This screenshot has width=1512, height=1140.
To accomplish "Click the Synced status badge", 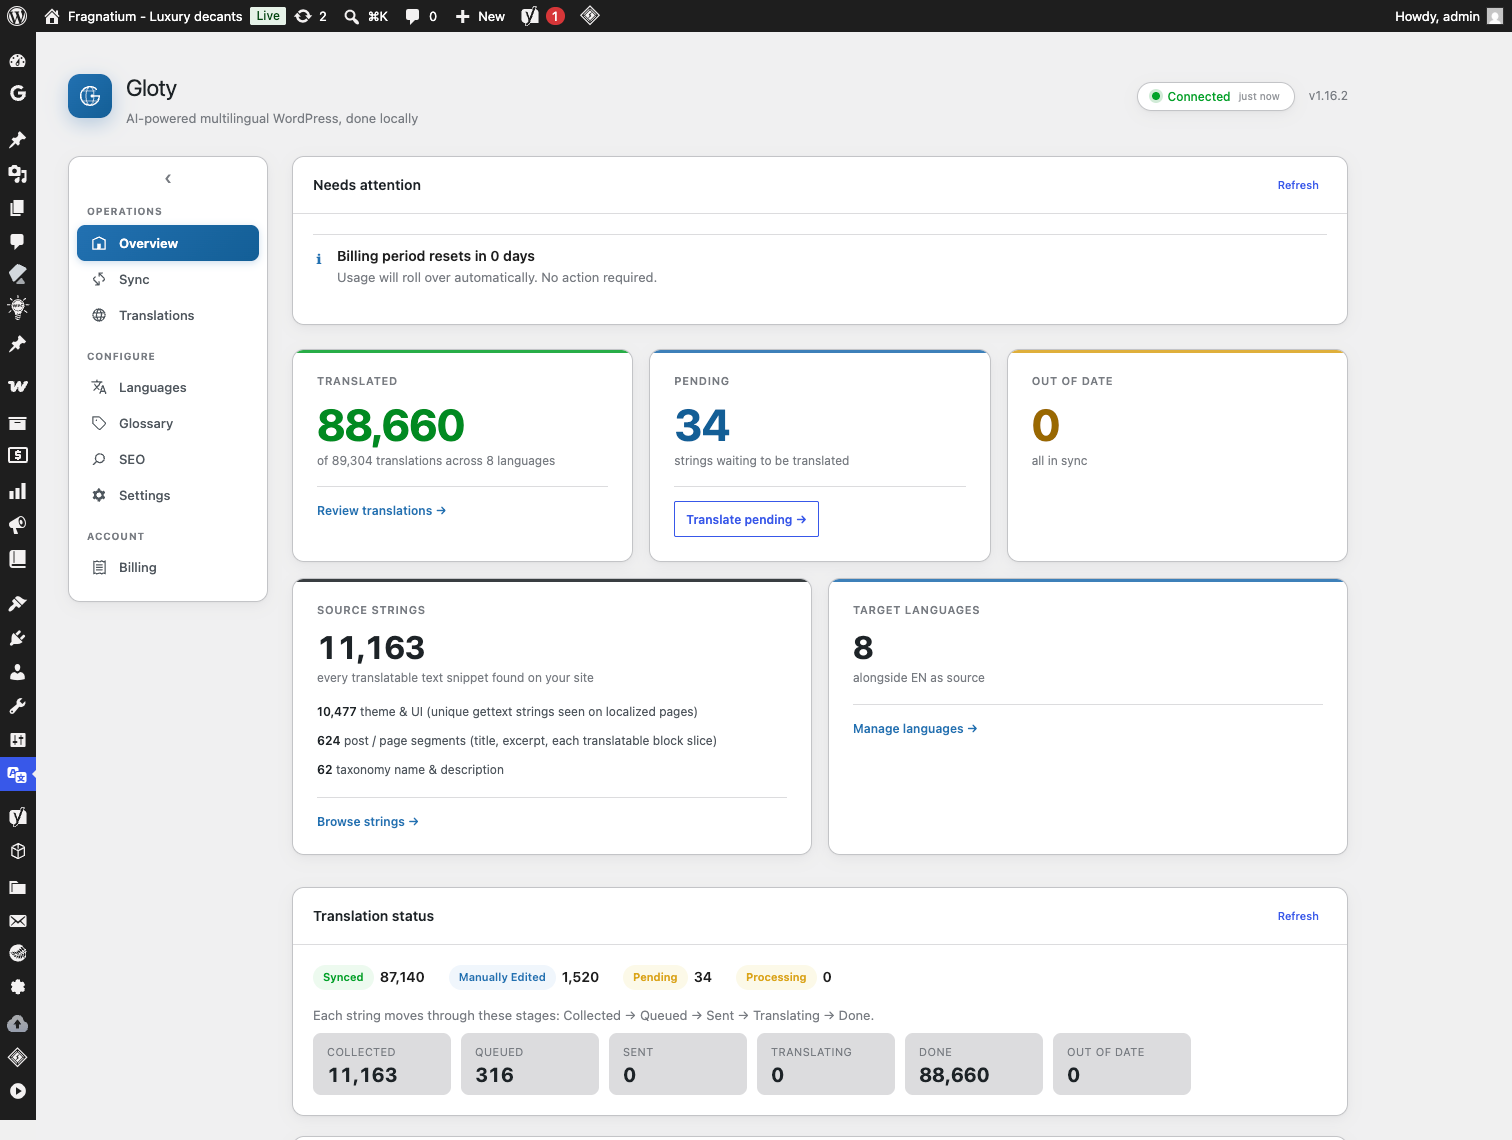I will point(343,977).
